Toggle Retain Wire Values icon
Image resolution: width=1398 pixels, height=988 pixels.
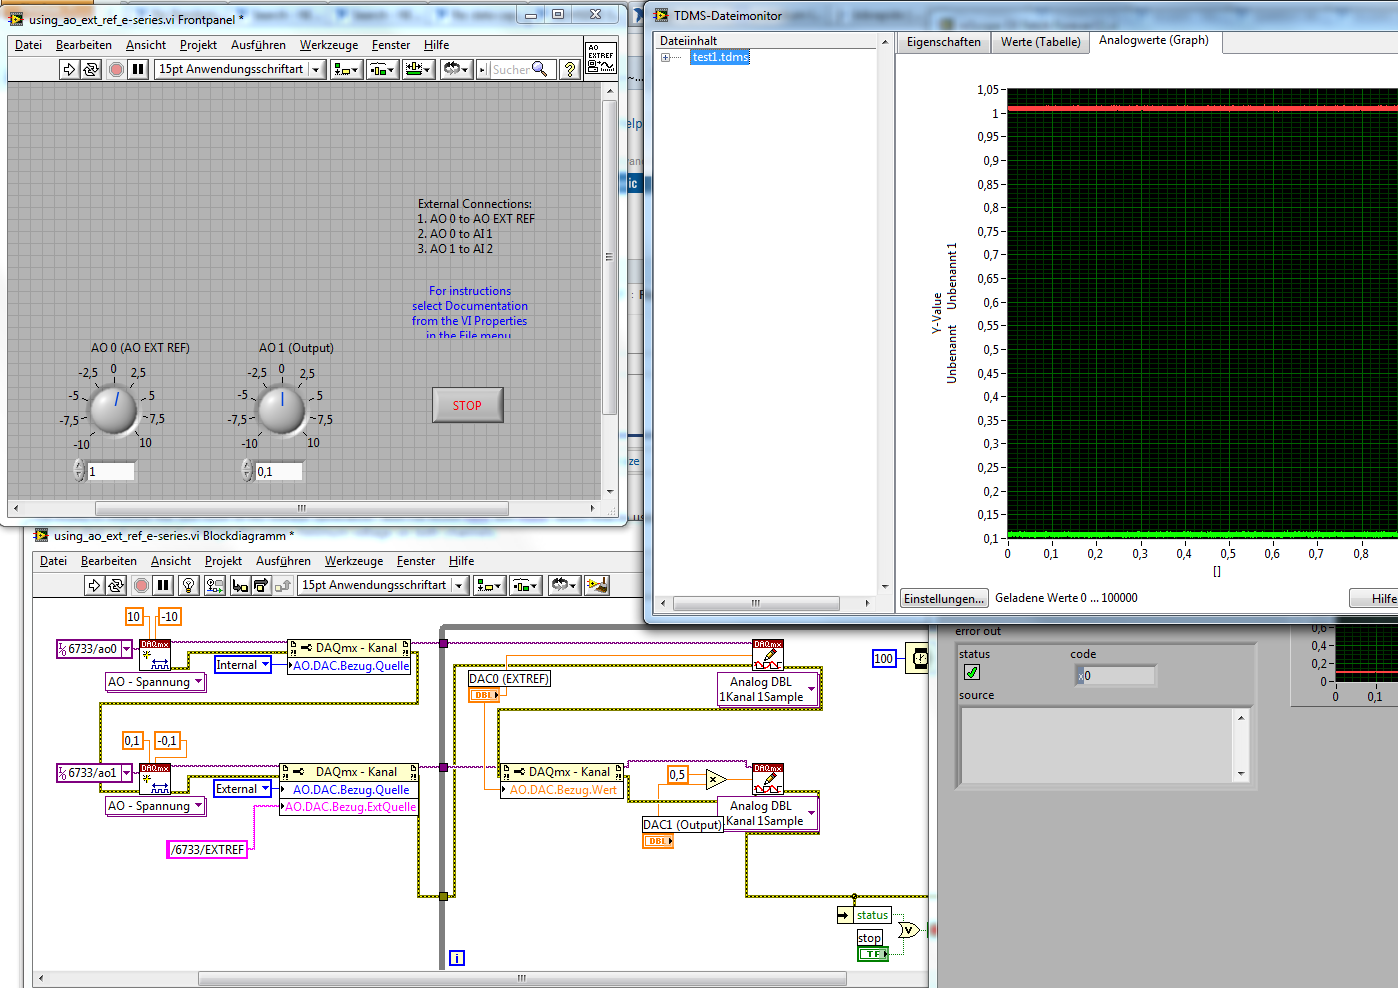coord(214,585)
